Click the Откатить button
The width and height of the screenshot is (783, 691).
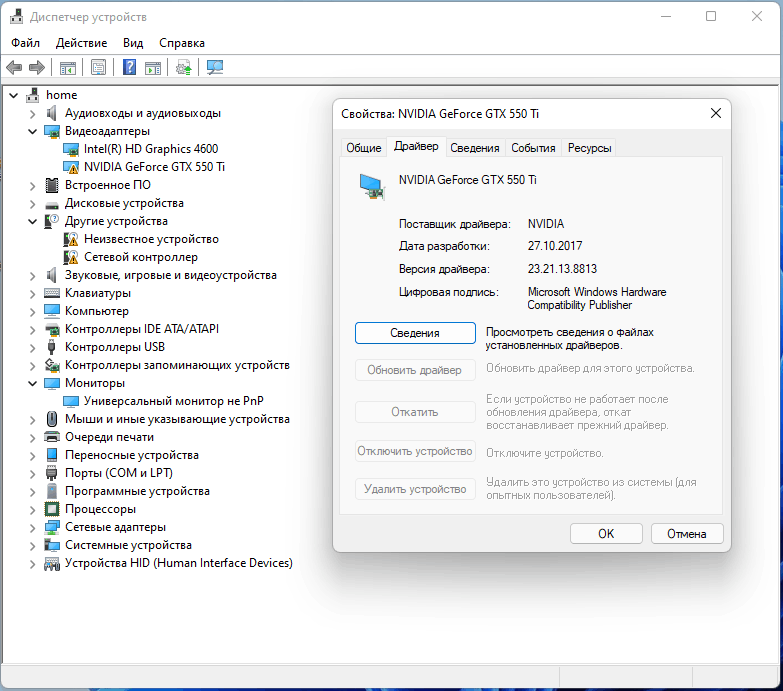[415, 412]
